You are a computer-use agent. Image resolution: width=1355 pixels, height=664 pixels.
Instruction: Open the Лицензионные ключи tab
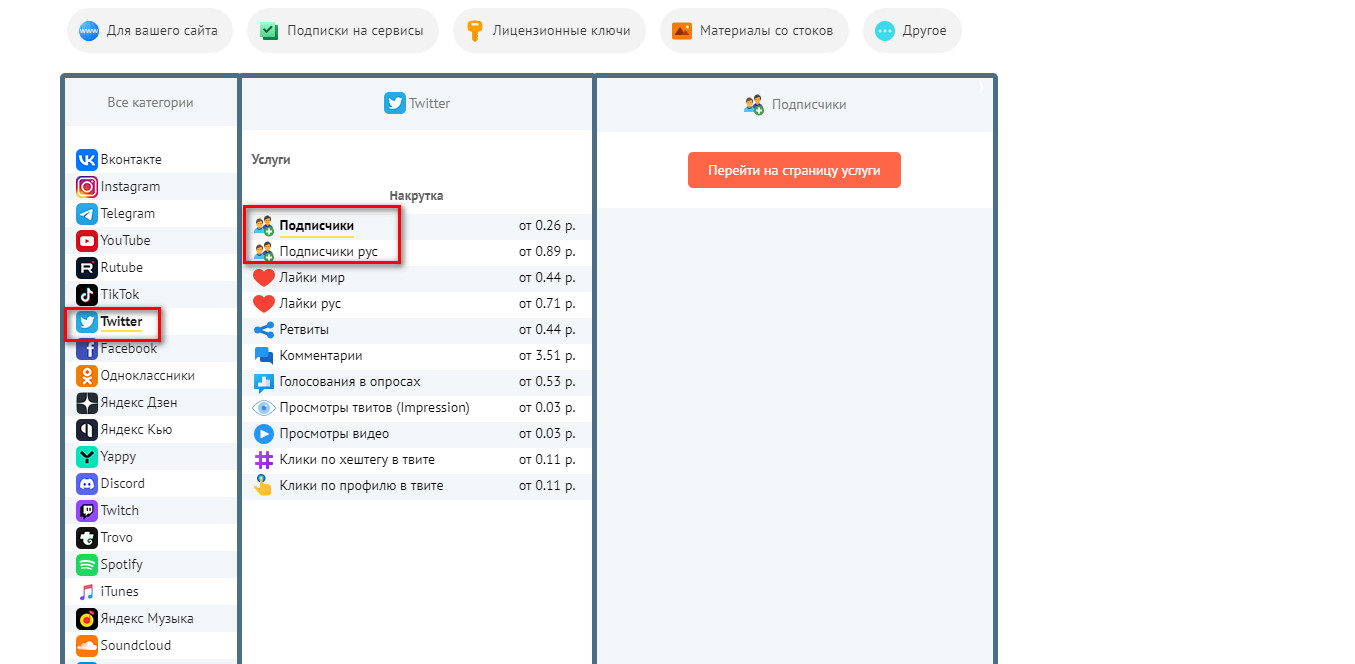[x=549, y=31]
